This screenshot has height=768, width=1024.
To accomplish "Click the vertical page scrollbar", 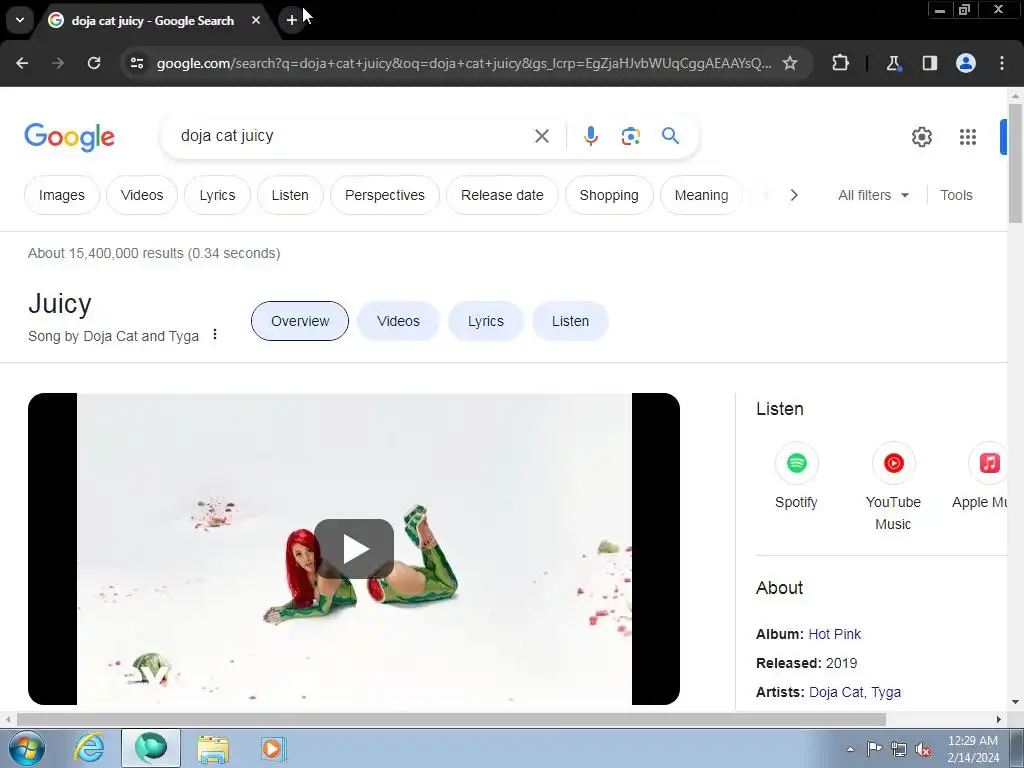I will [x=1016, y=163].
